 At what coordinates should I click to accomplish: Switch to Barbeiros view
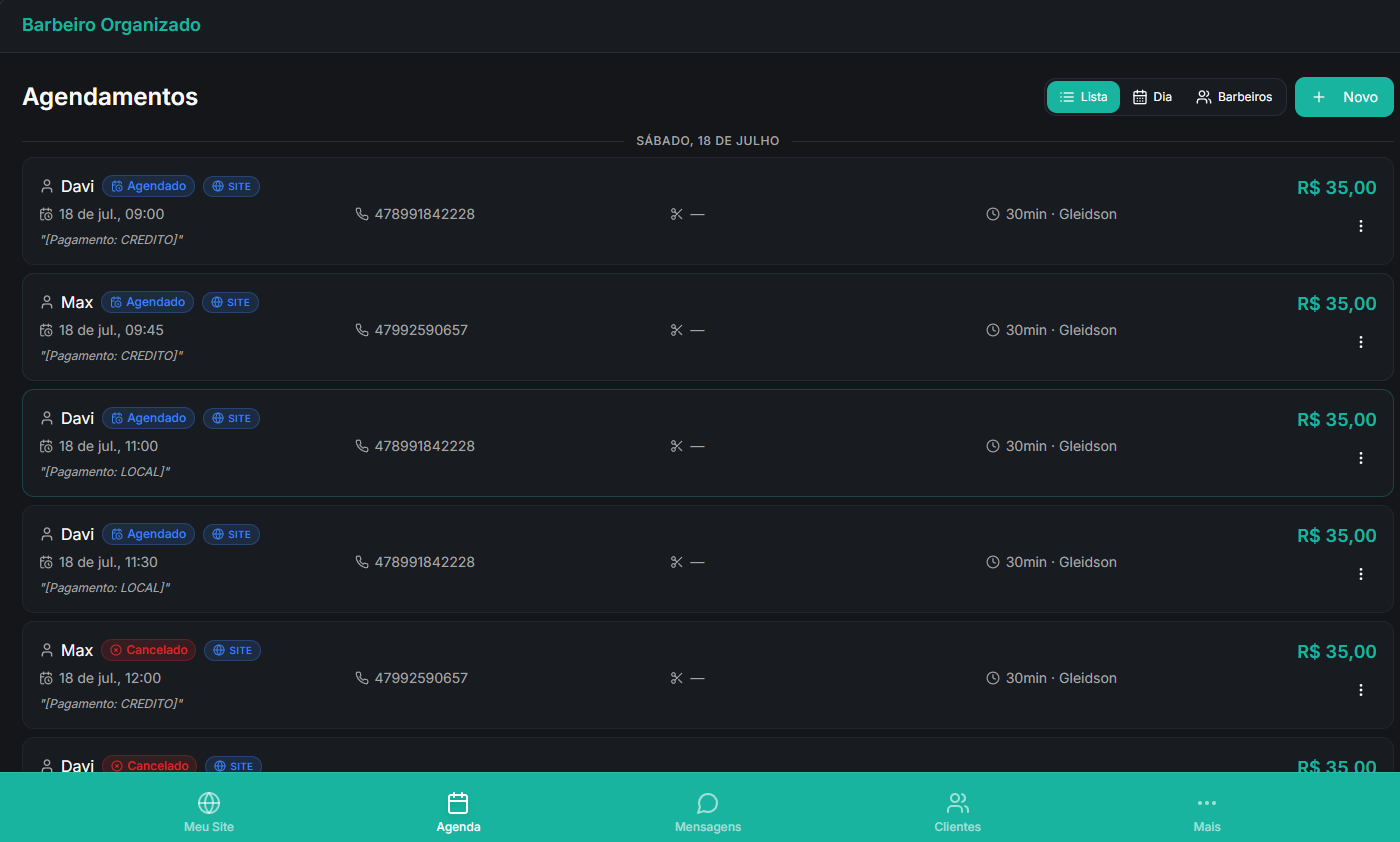click(x=1234, y=97)
